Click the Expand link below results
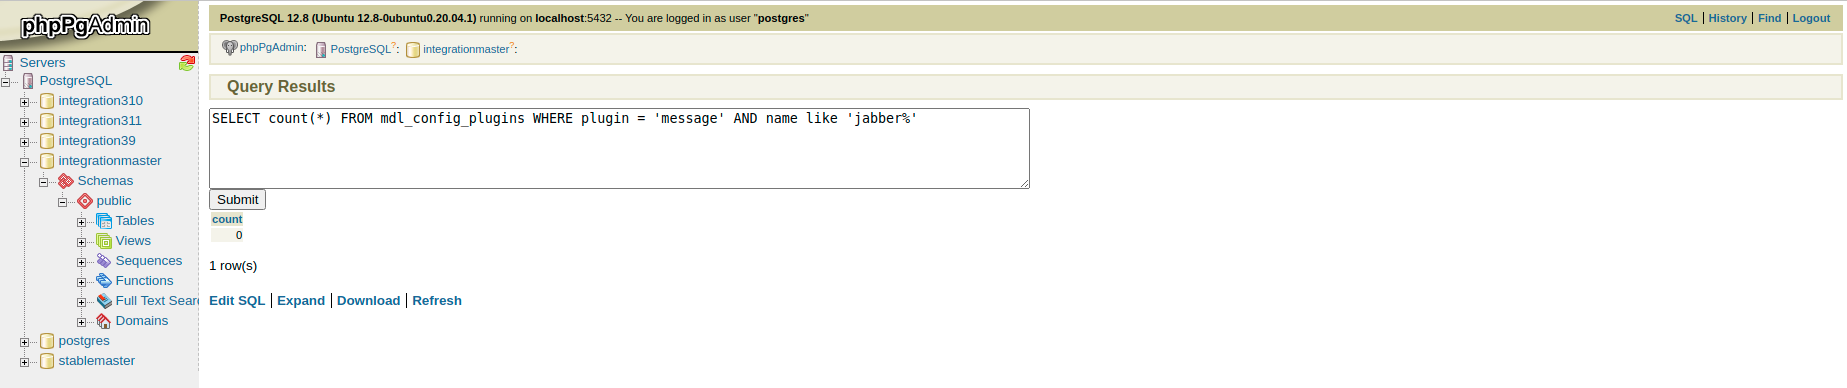The height and width of the screenshot is (388, 1847). 301,301
